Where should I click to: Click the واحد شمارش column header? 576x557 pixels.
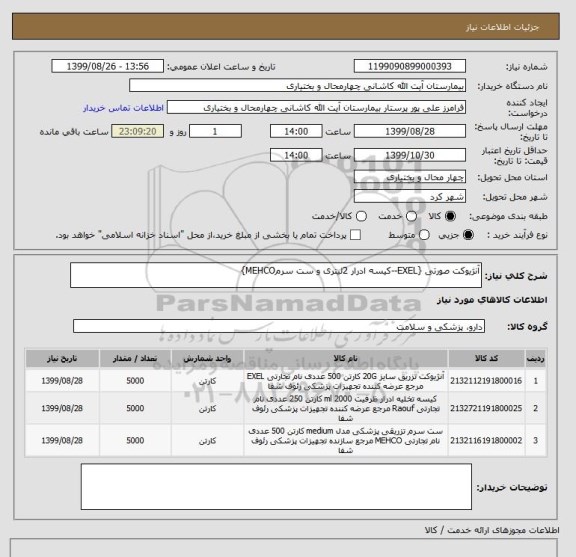point(207,359)
